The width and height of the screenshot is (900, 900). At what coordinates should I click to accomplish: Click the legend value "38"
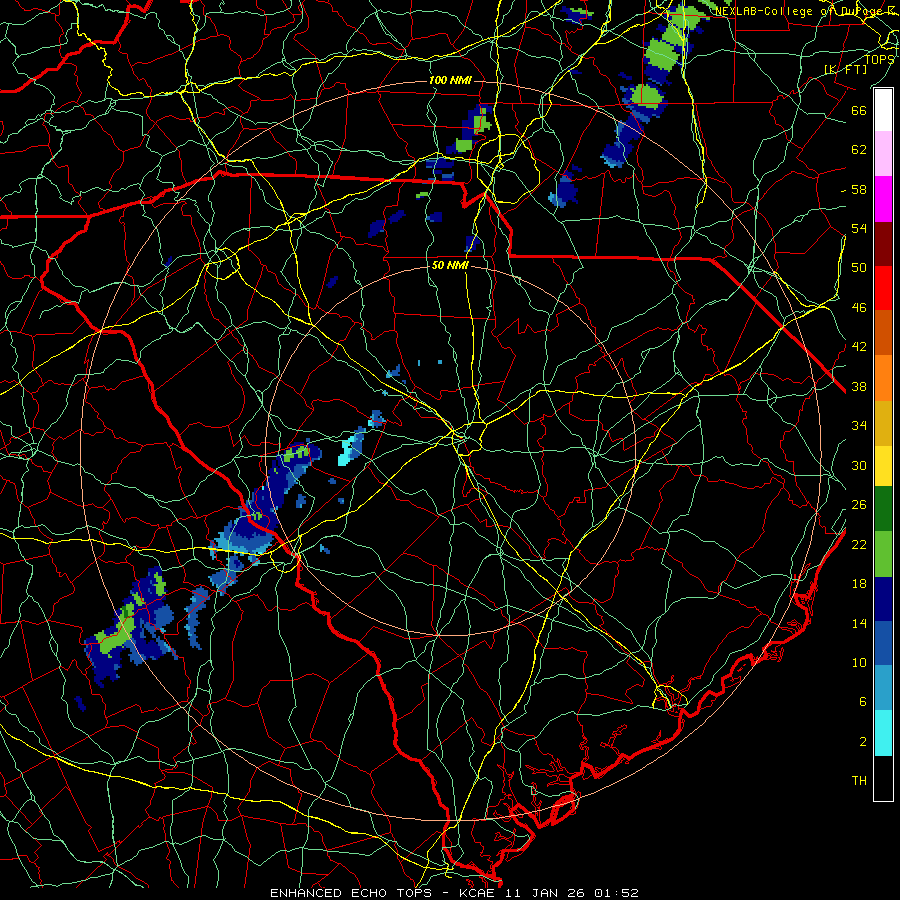pos(859,386)
